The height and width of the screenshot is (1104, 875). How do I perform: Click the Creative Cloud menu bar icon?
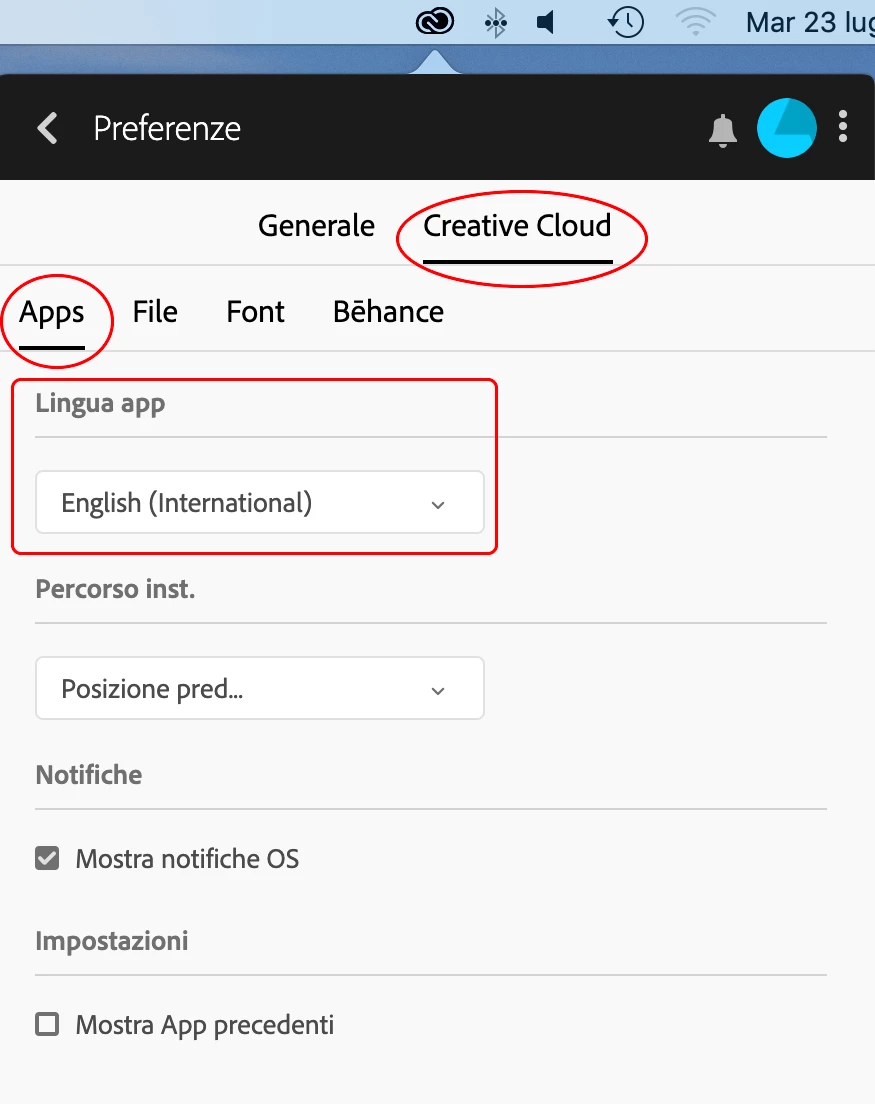435,22
